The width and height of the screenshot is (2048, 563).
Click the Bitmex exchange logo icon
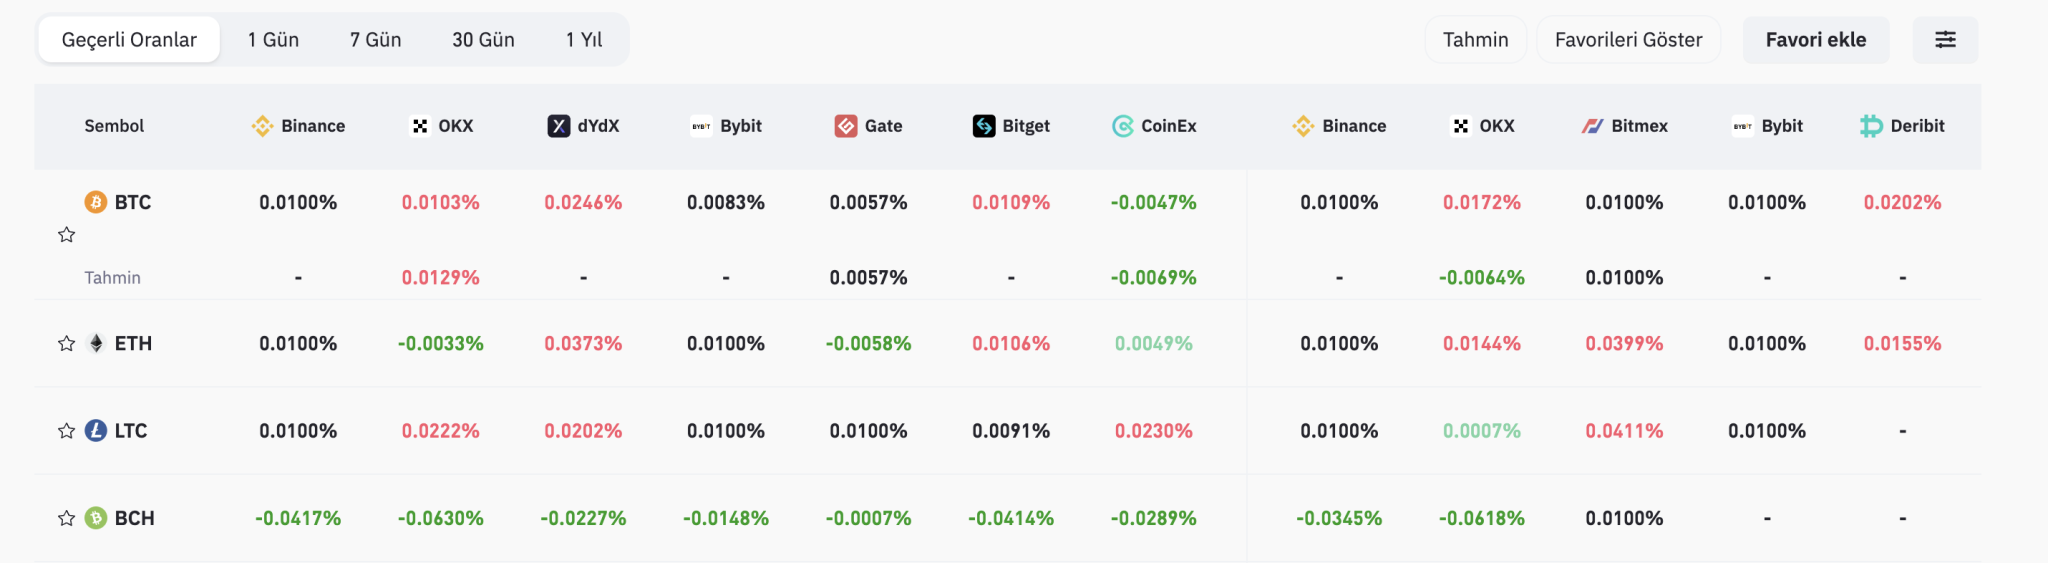pos(1593,126)
